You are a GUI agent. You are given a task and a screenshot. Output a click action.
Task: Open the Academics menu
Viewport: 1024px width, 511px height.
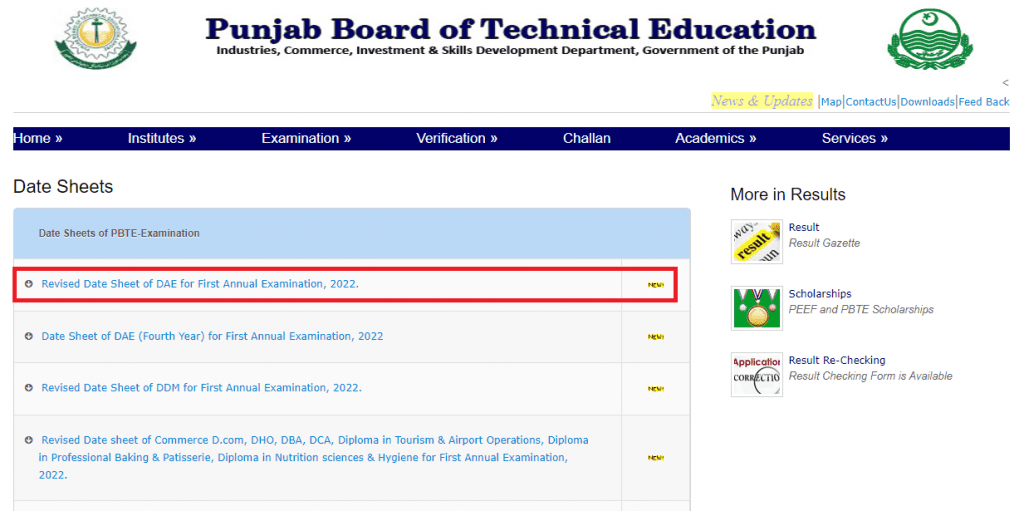(715, 138)
